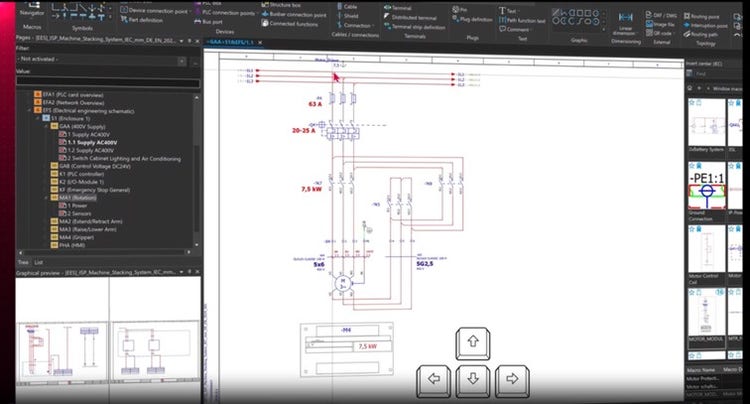Select the =GAA+S1&EFS/1.1 page tab
The height and width of the screenshot is (404, 750).
[x=230, y=42]
